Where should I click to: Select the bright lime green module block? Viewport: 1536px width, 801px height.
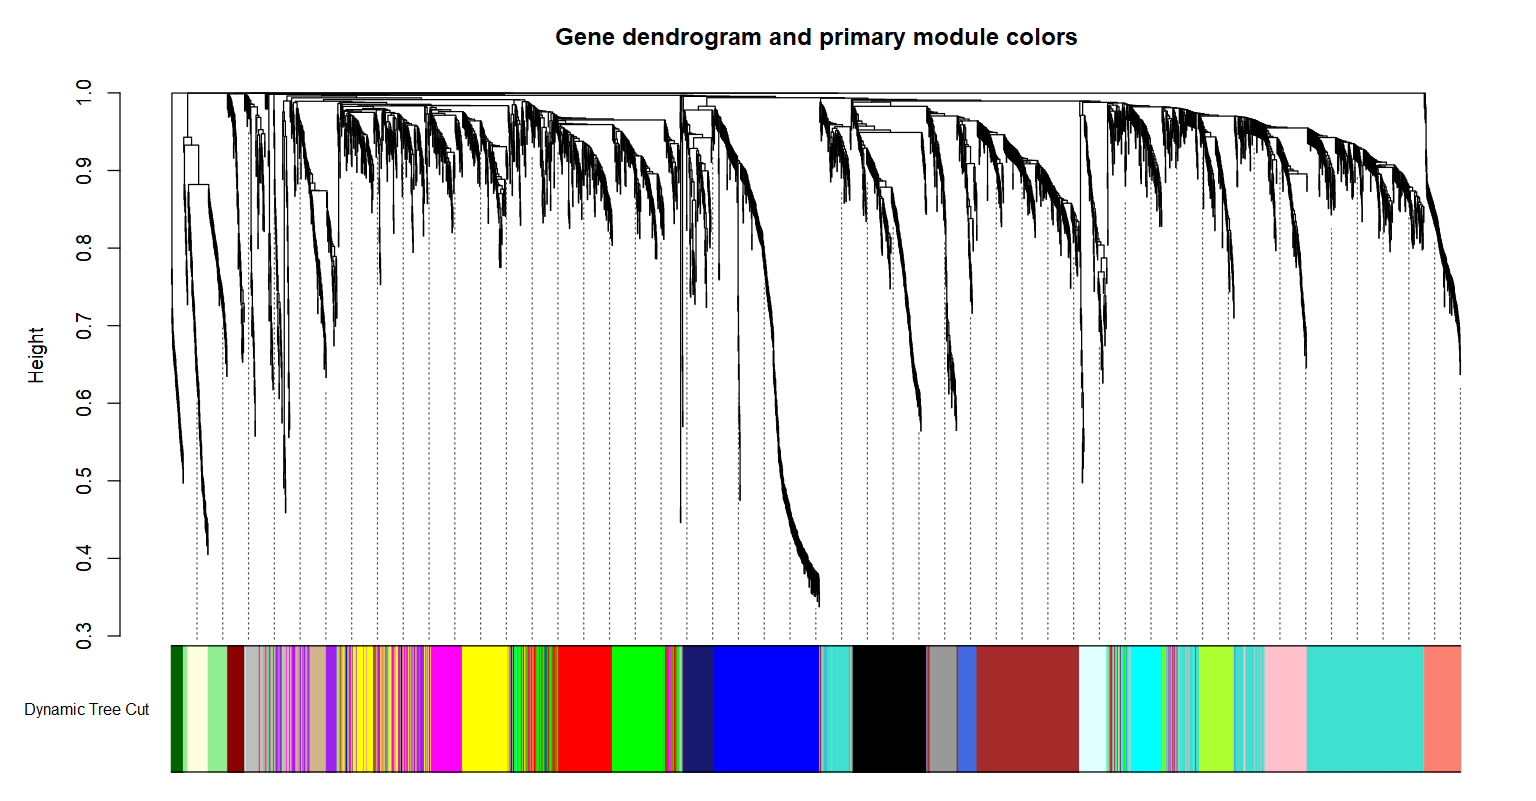[638, 708]
